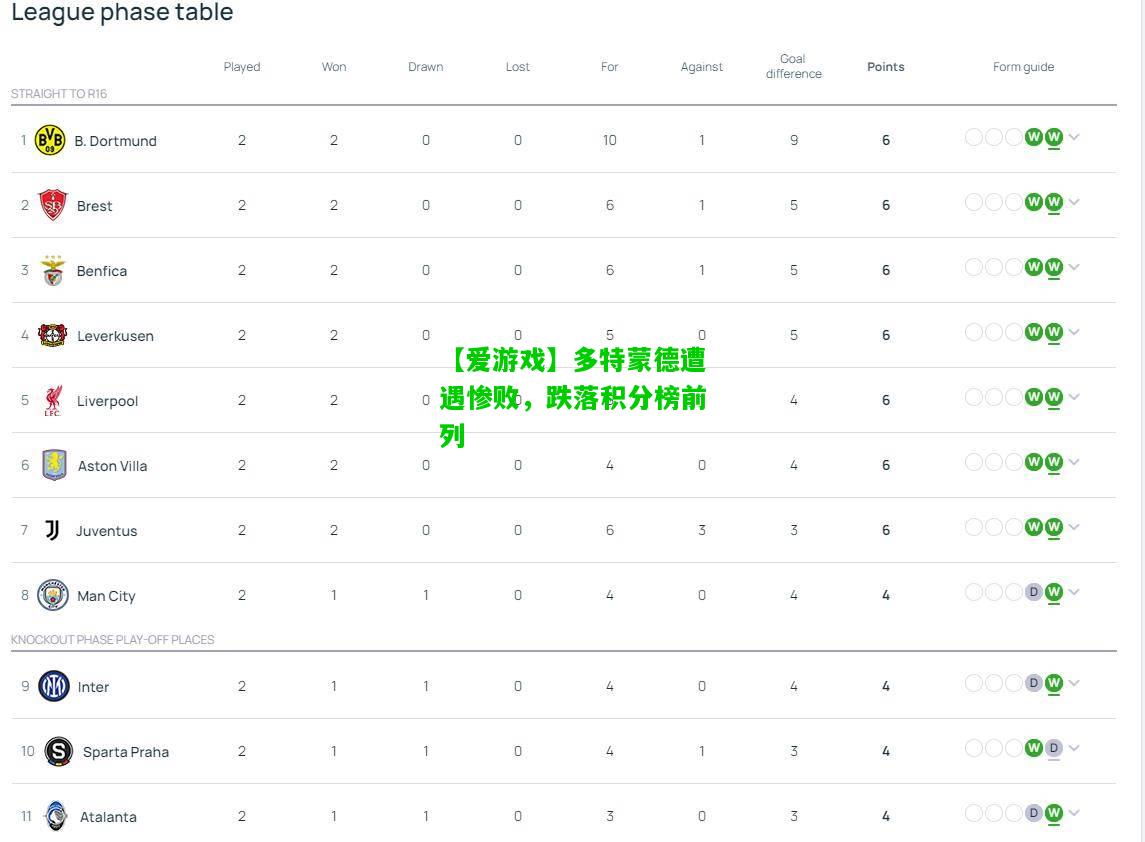Screen dimensions: 1145x842
Task: Expand B. Dortmund's form guide chevron
Action: coord(1074,137)
